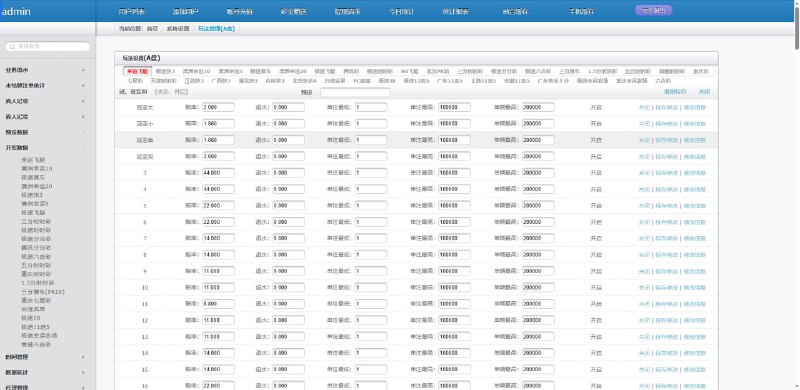
Task: Select 三分赛车(PK10) in the sidebar list
Action: (x=43, y=291)
